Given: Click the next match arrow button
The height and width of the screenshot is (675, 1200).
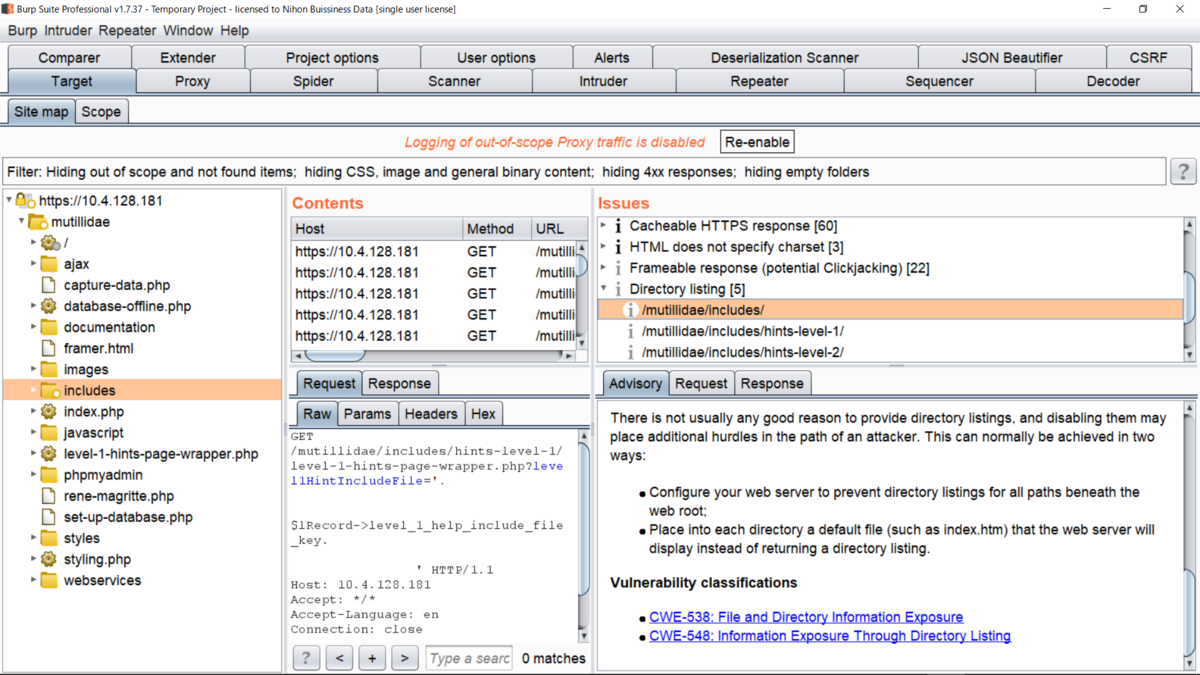Looking at the screenshot, I should click(404, 658).
